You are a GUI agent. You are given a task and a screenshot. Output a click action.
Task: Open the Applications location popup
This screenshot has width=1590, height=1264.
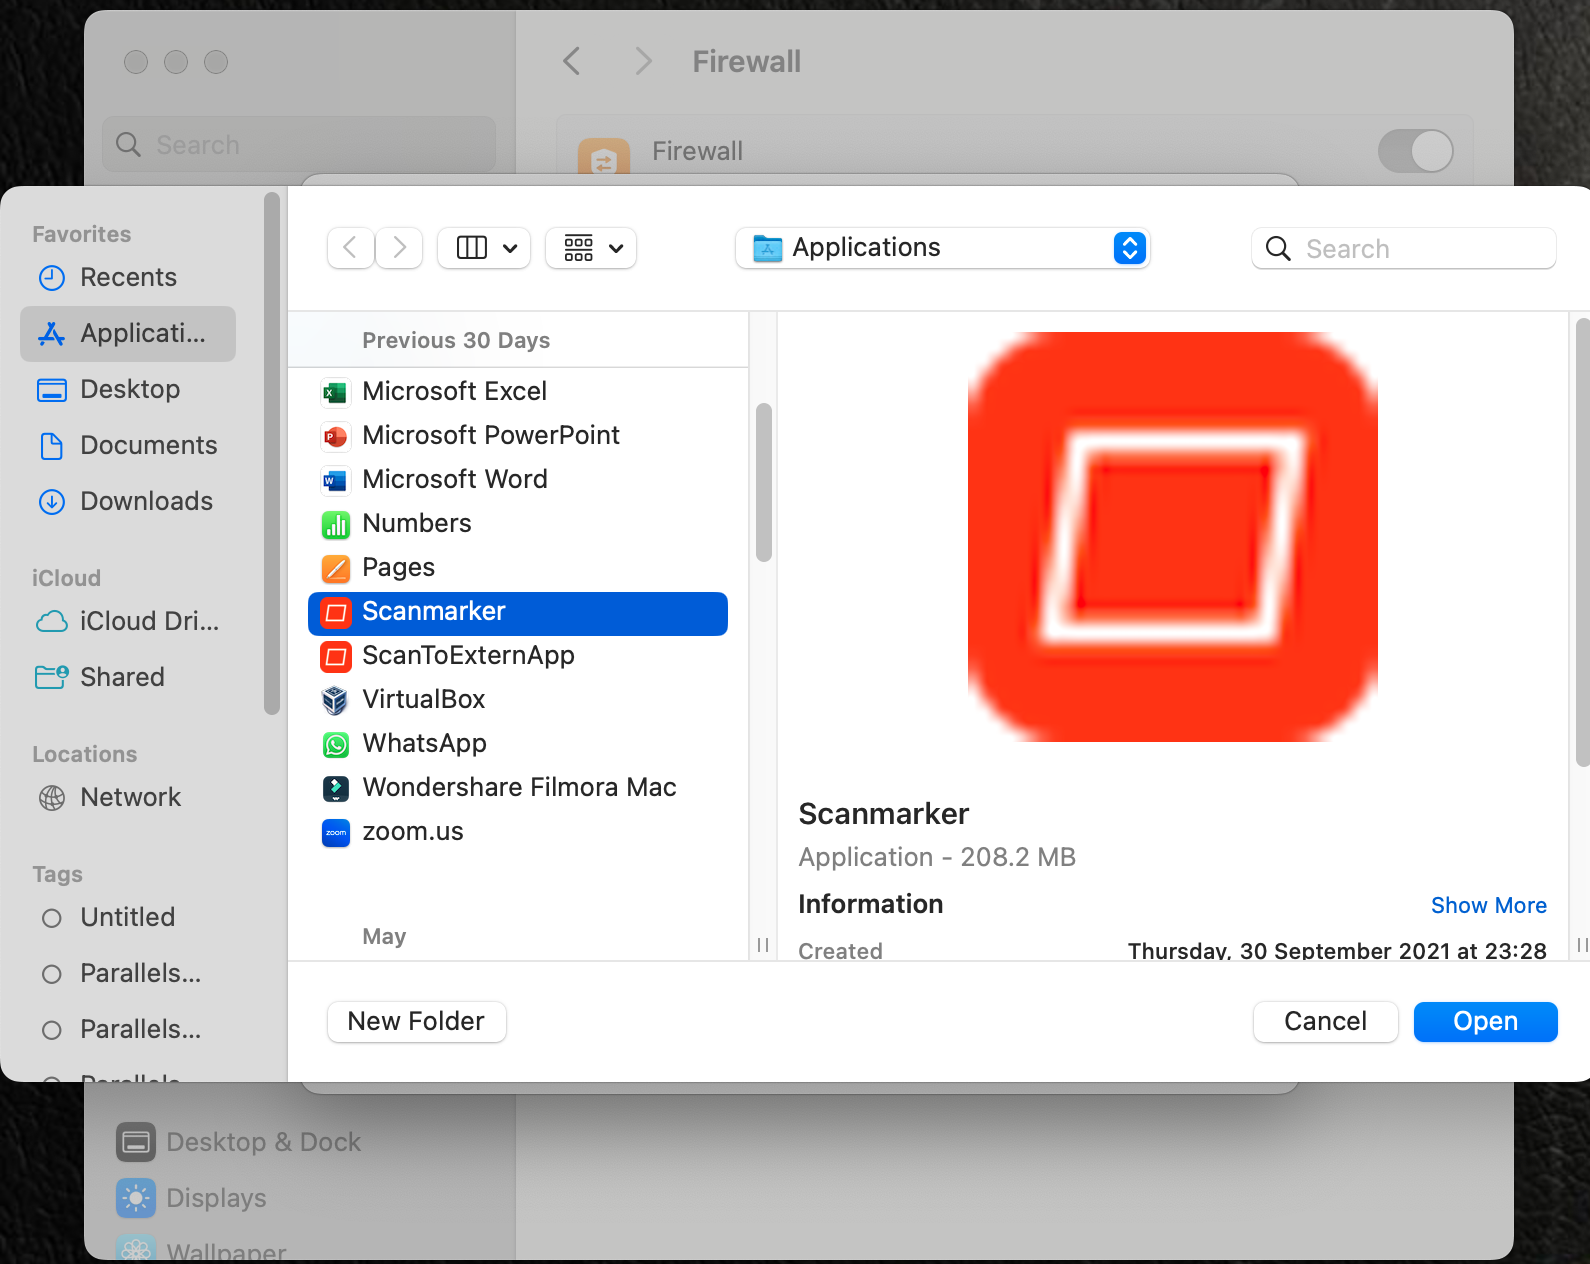click(x=943, y=248)
